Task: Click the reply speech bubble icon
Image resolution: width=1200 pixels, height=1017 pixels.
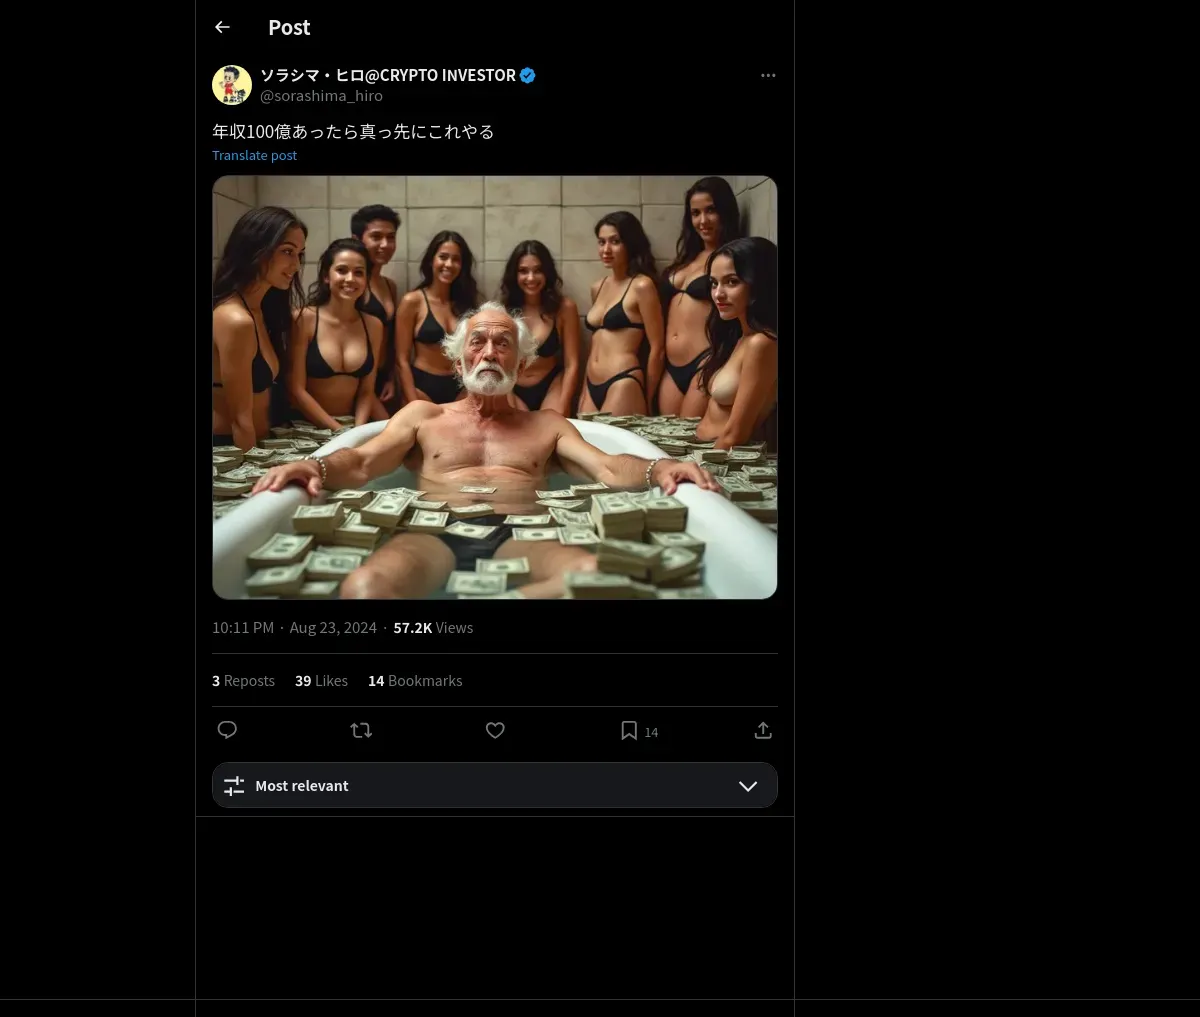Action: click(227, 730)
